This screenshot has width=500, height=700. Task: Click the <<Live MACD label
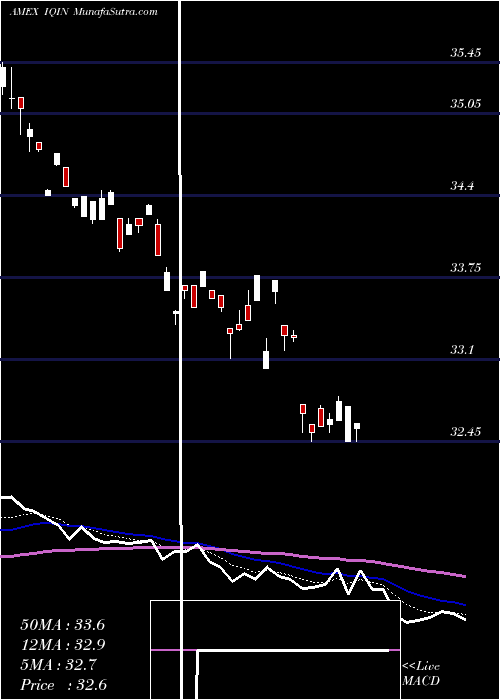(x=421, y=674)
